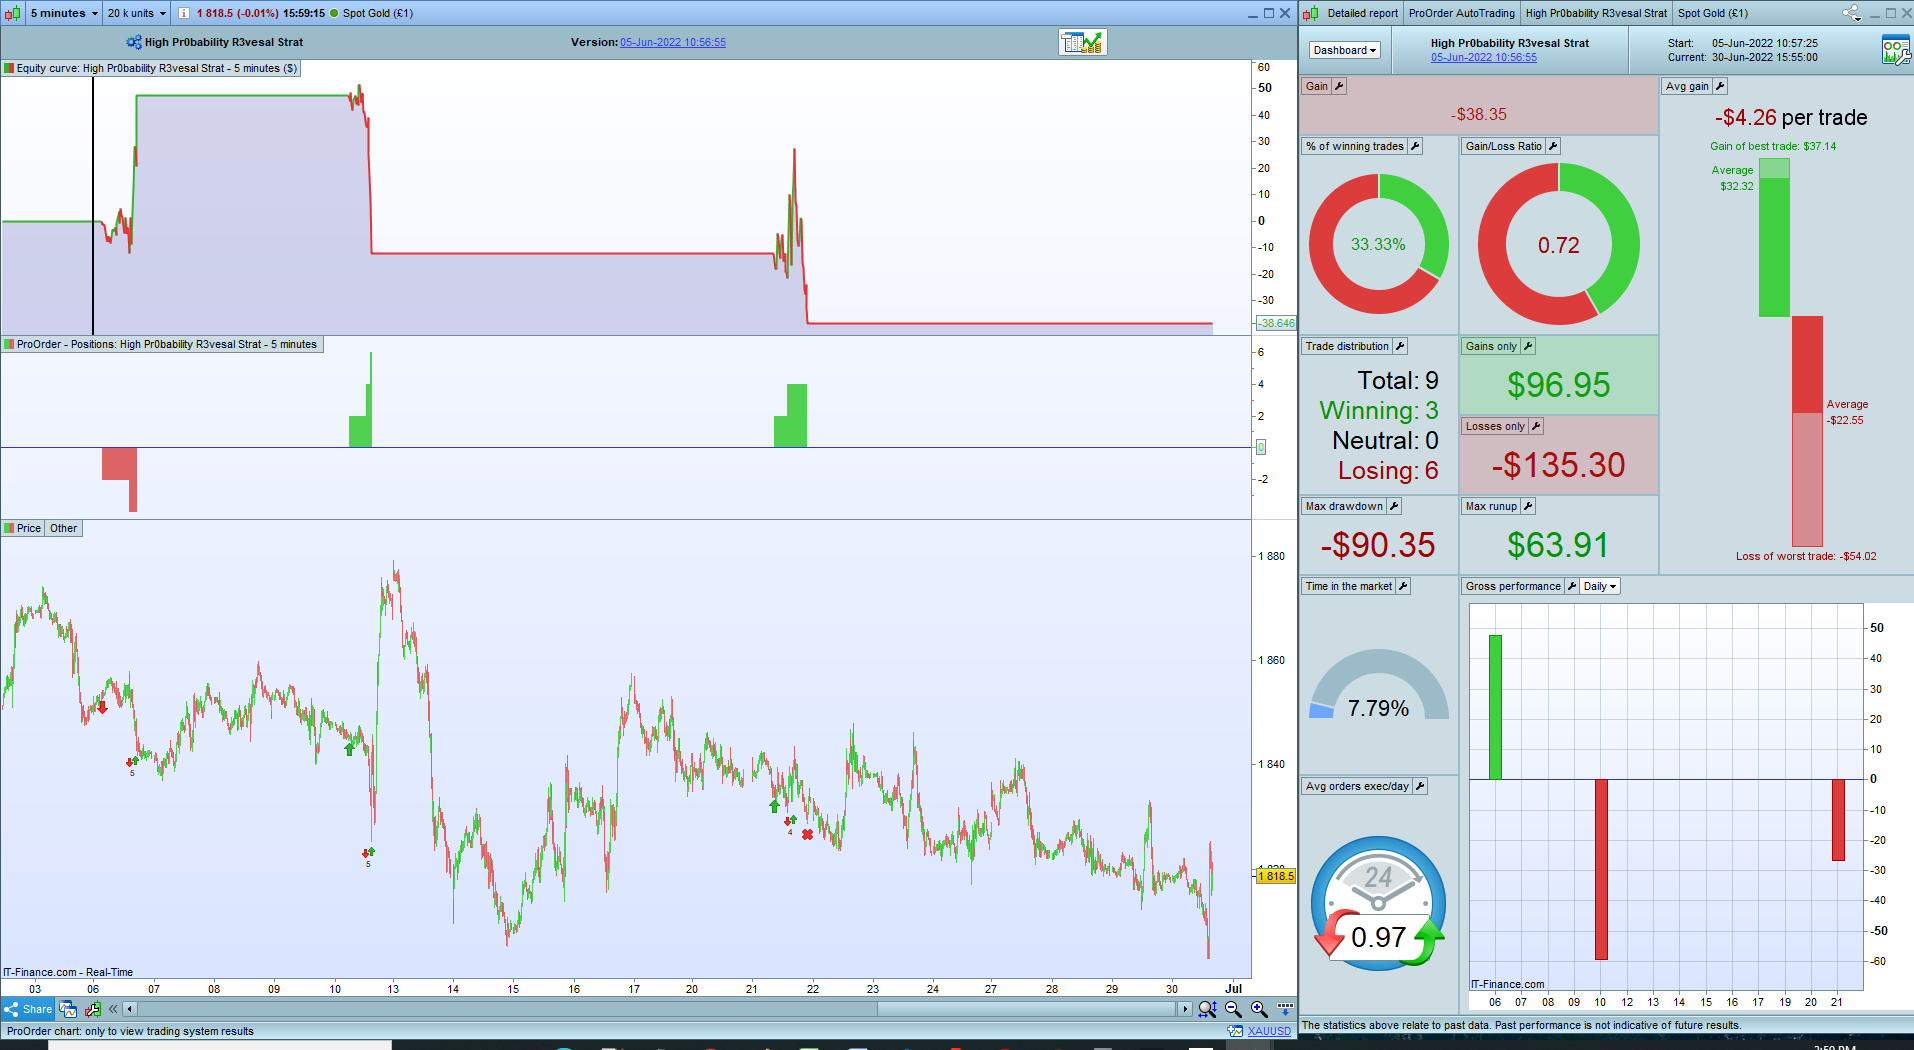1914x1050 pixels.
Task: Click the Avg orders exec/day wrench icon
Action: (1420, 786)
